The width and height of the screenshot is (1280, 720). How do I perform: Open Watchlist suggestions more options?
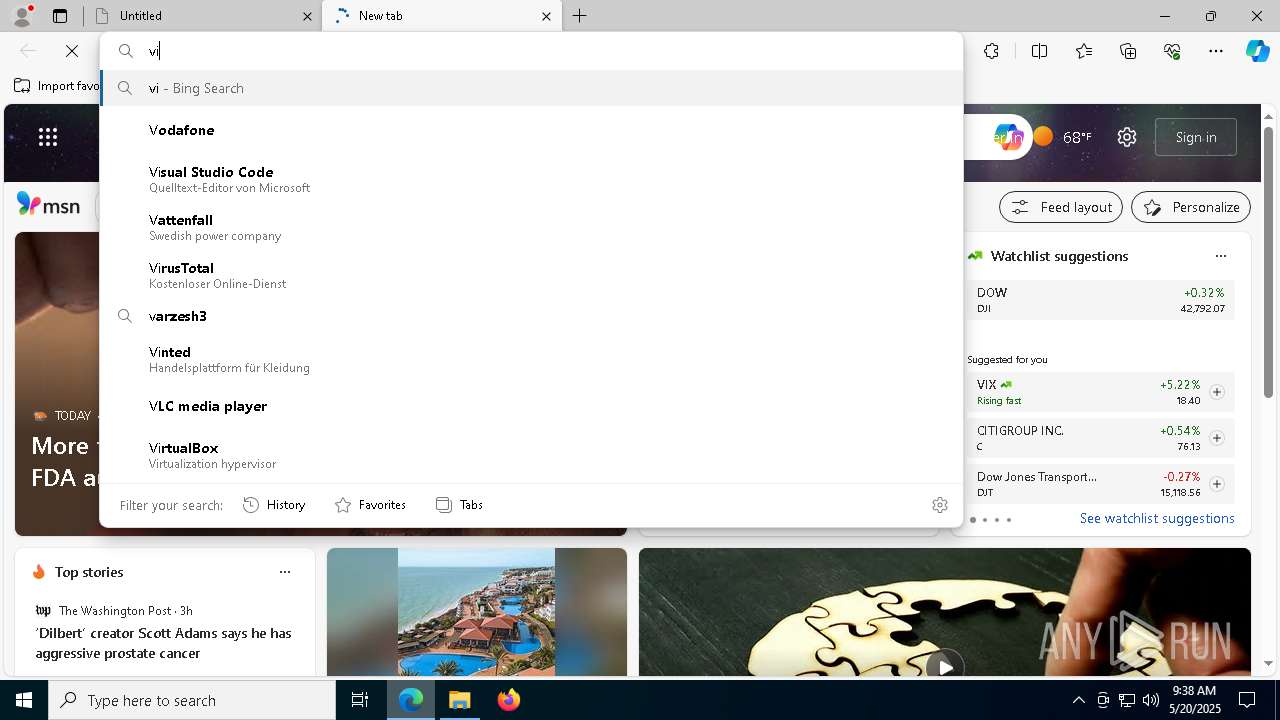click(x=1220, y=256)
